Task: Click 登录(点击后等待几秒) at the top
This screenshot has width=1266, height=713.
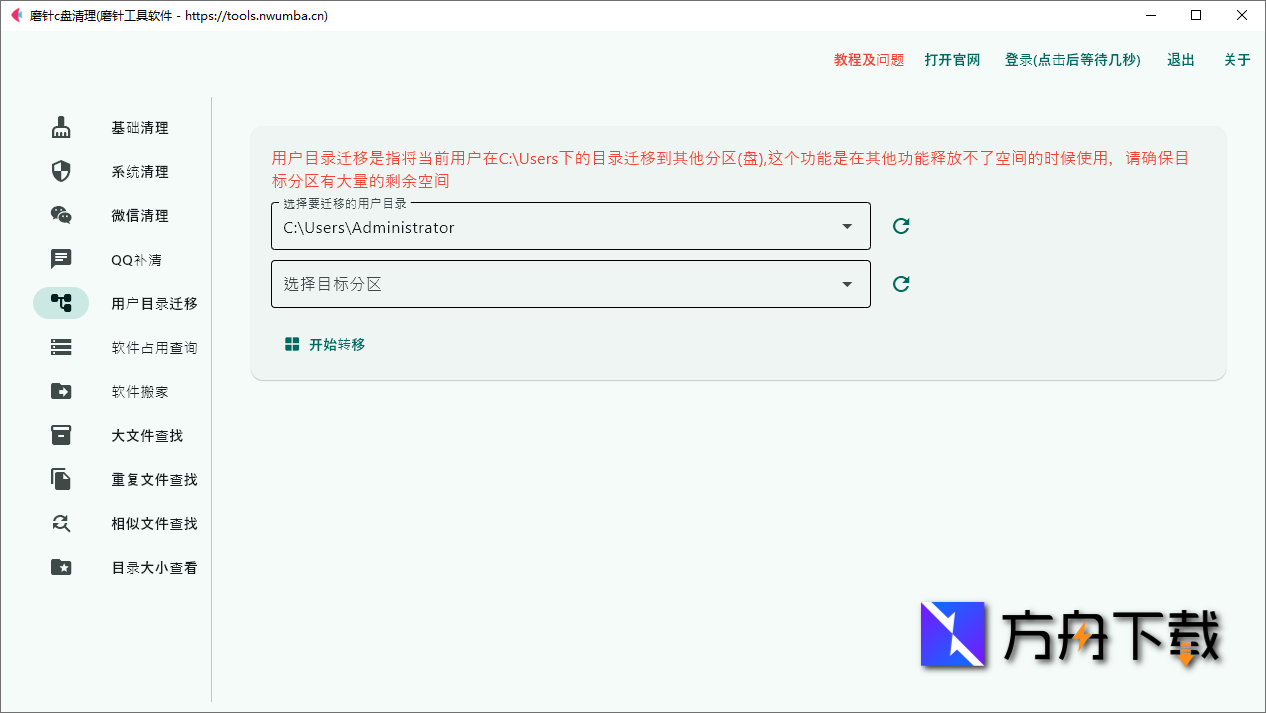Action: pos(1072,59)
